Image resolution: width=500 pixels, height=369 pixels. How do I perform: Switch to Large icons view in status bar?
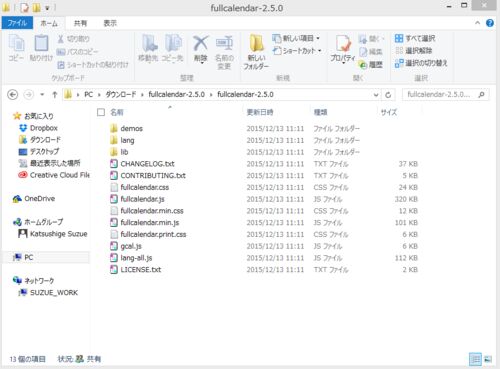[x=488, y=359]
